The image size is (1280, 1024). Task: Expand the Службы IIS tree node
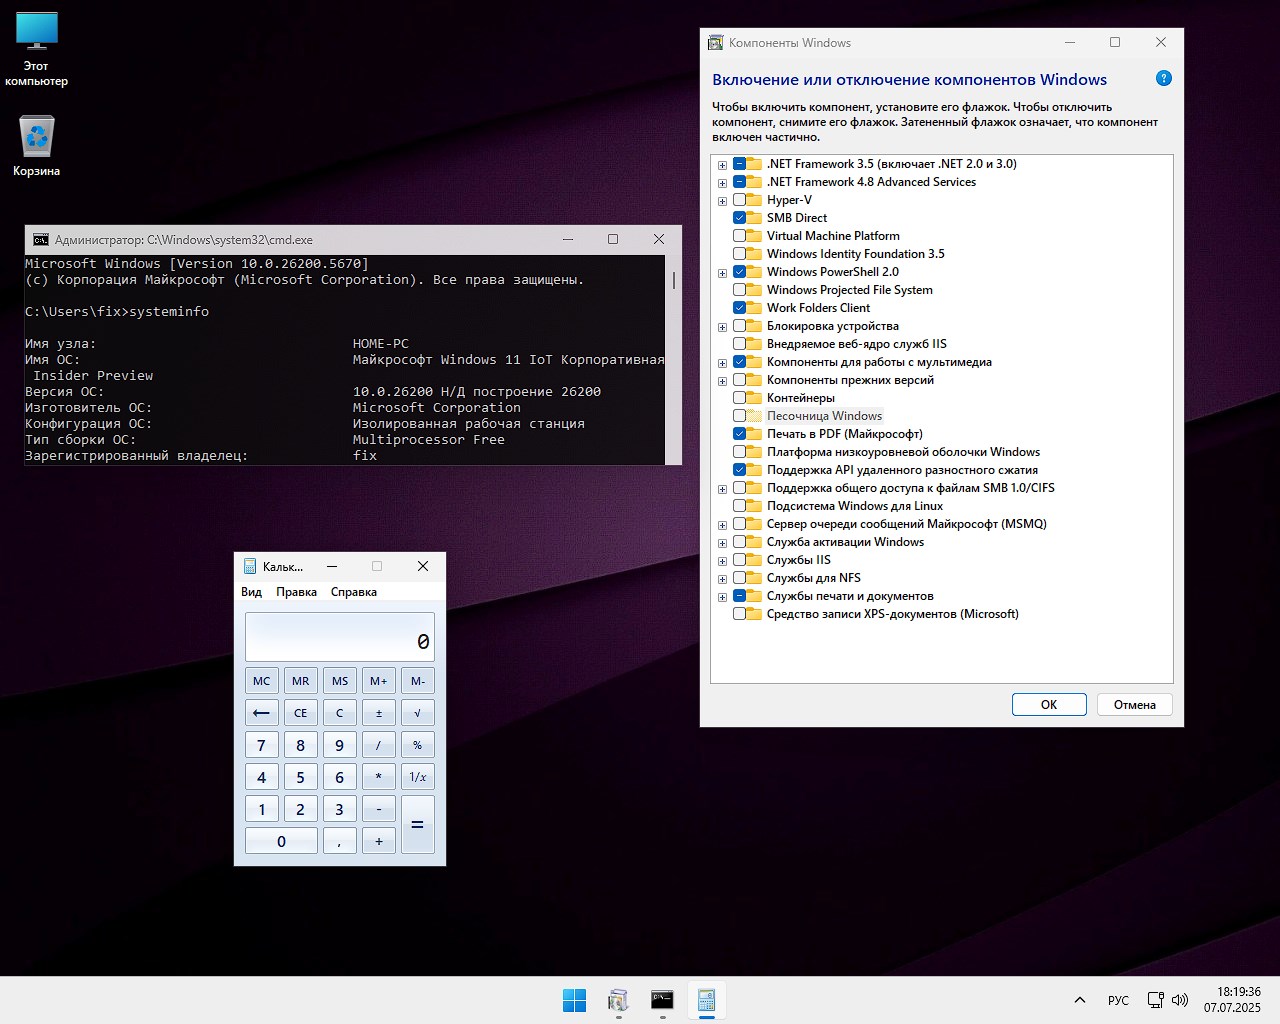(722, 561)
